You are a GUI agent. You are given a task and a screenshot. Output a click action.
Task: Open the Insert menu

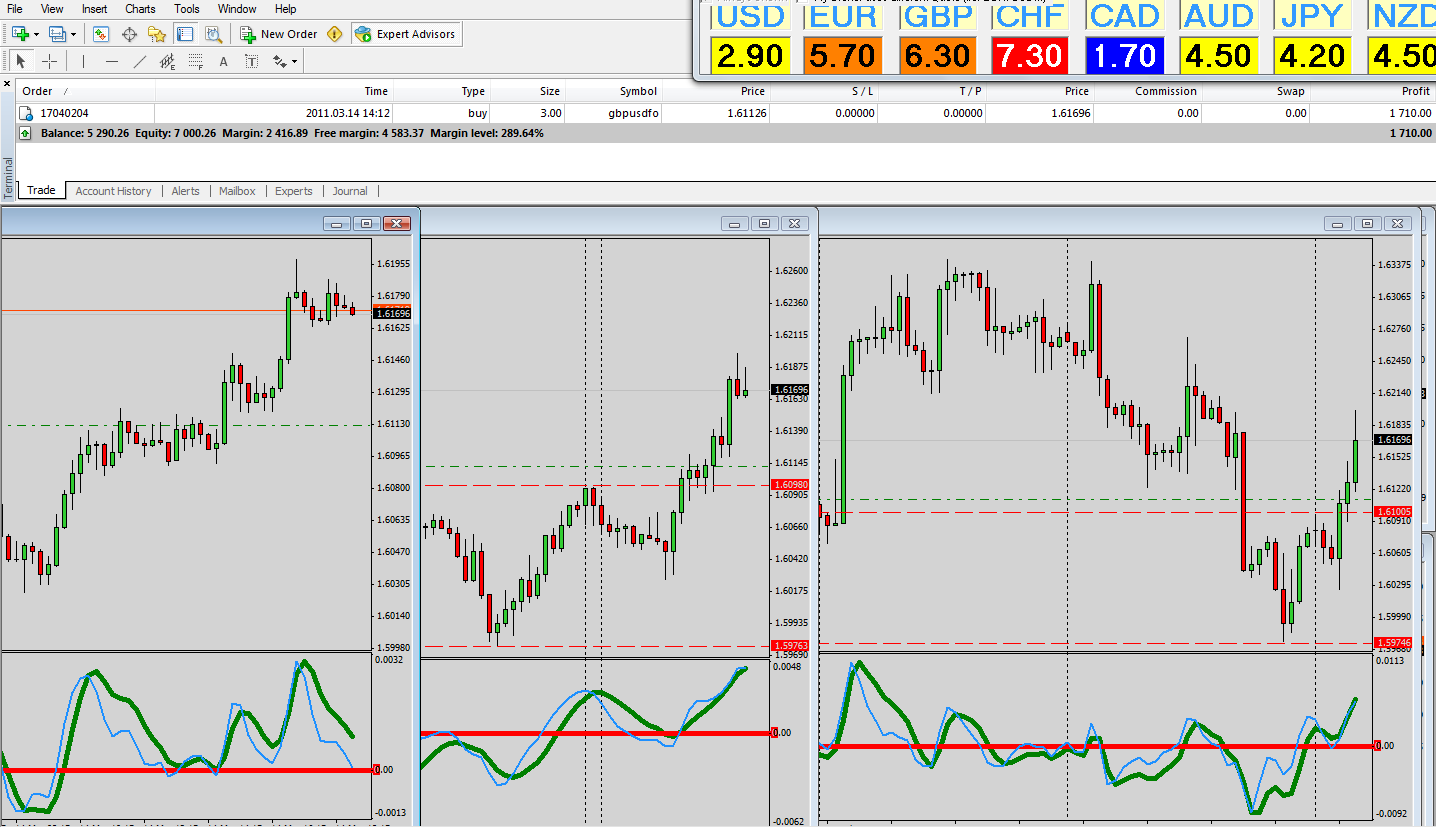click(95, 9)
